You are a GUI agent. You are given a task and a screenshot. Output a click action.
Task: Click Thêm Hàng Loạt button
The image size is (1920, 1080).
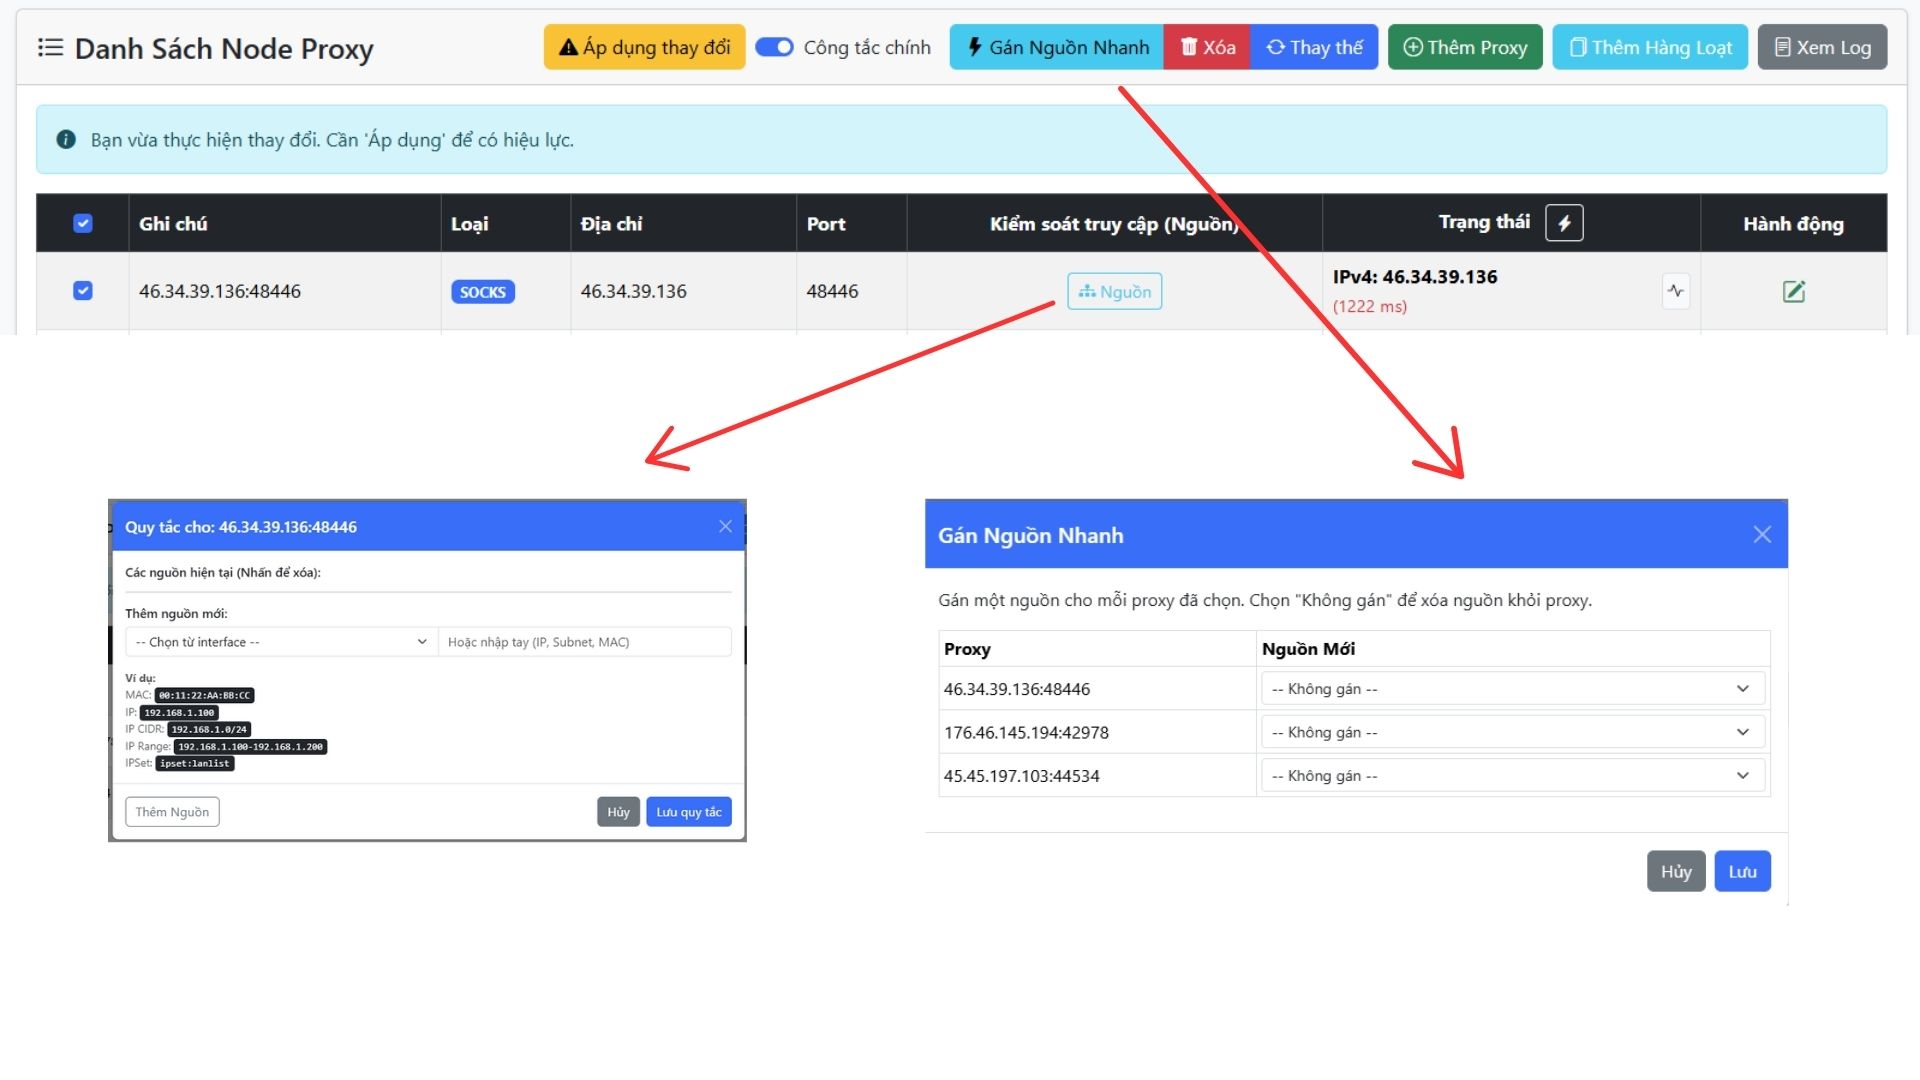coord(1650,47)
